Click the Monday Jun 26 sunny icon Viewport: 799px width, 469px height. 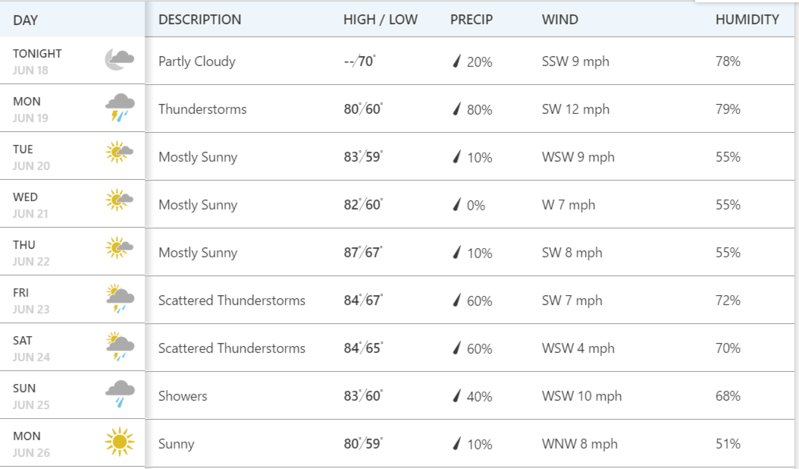tap(120, 441)
